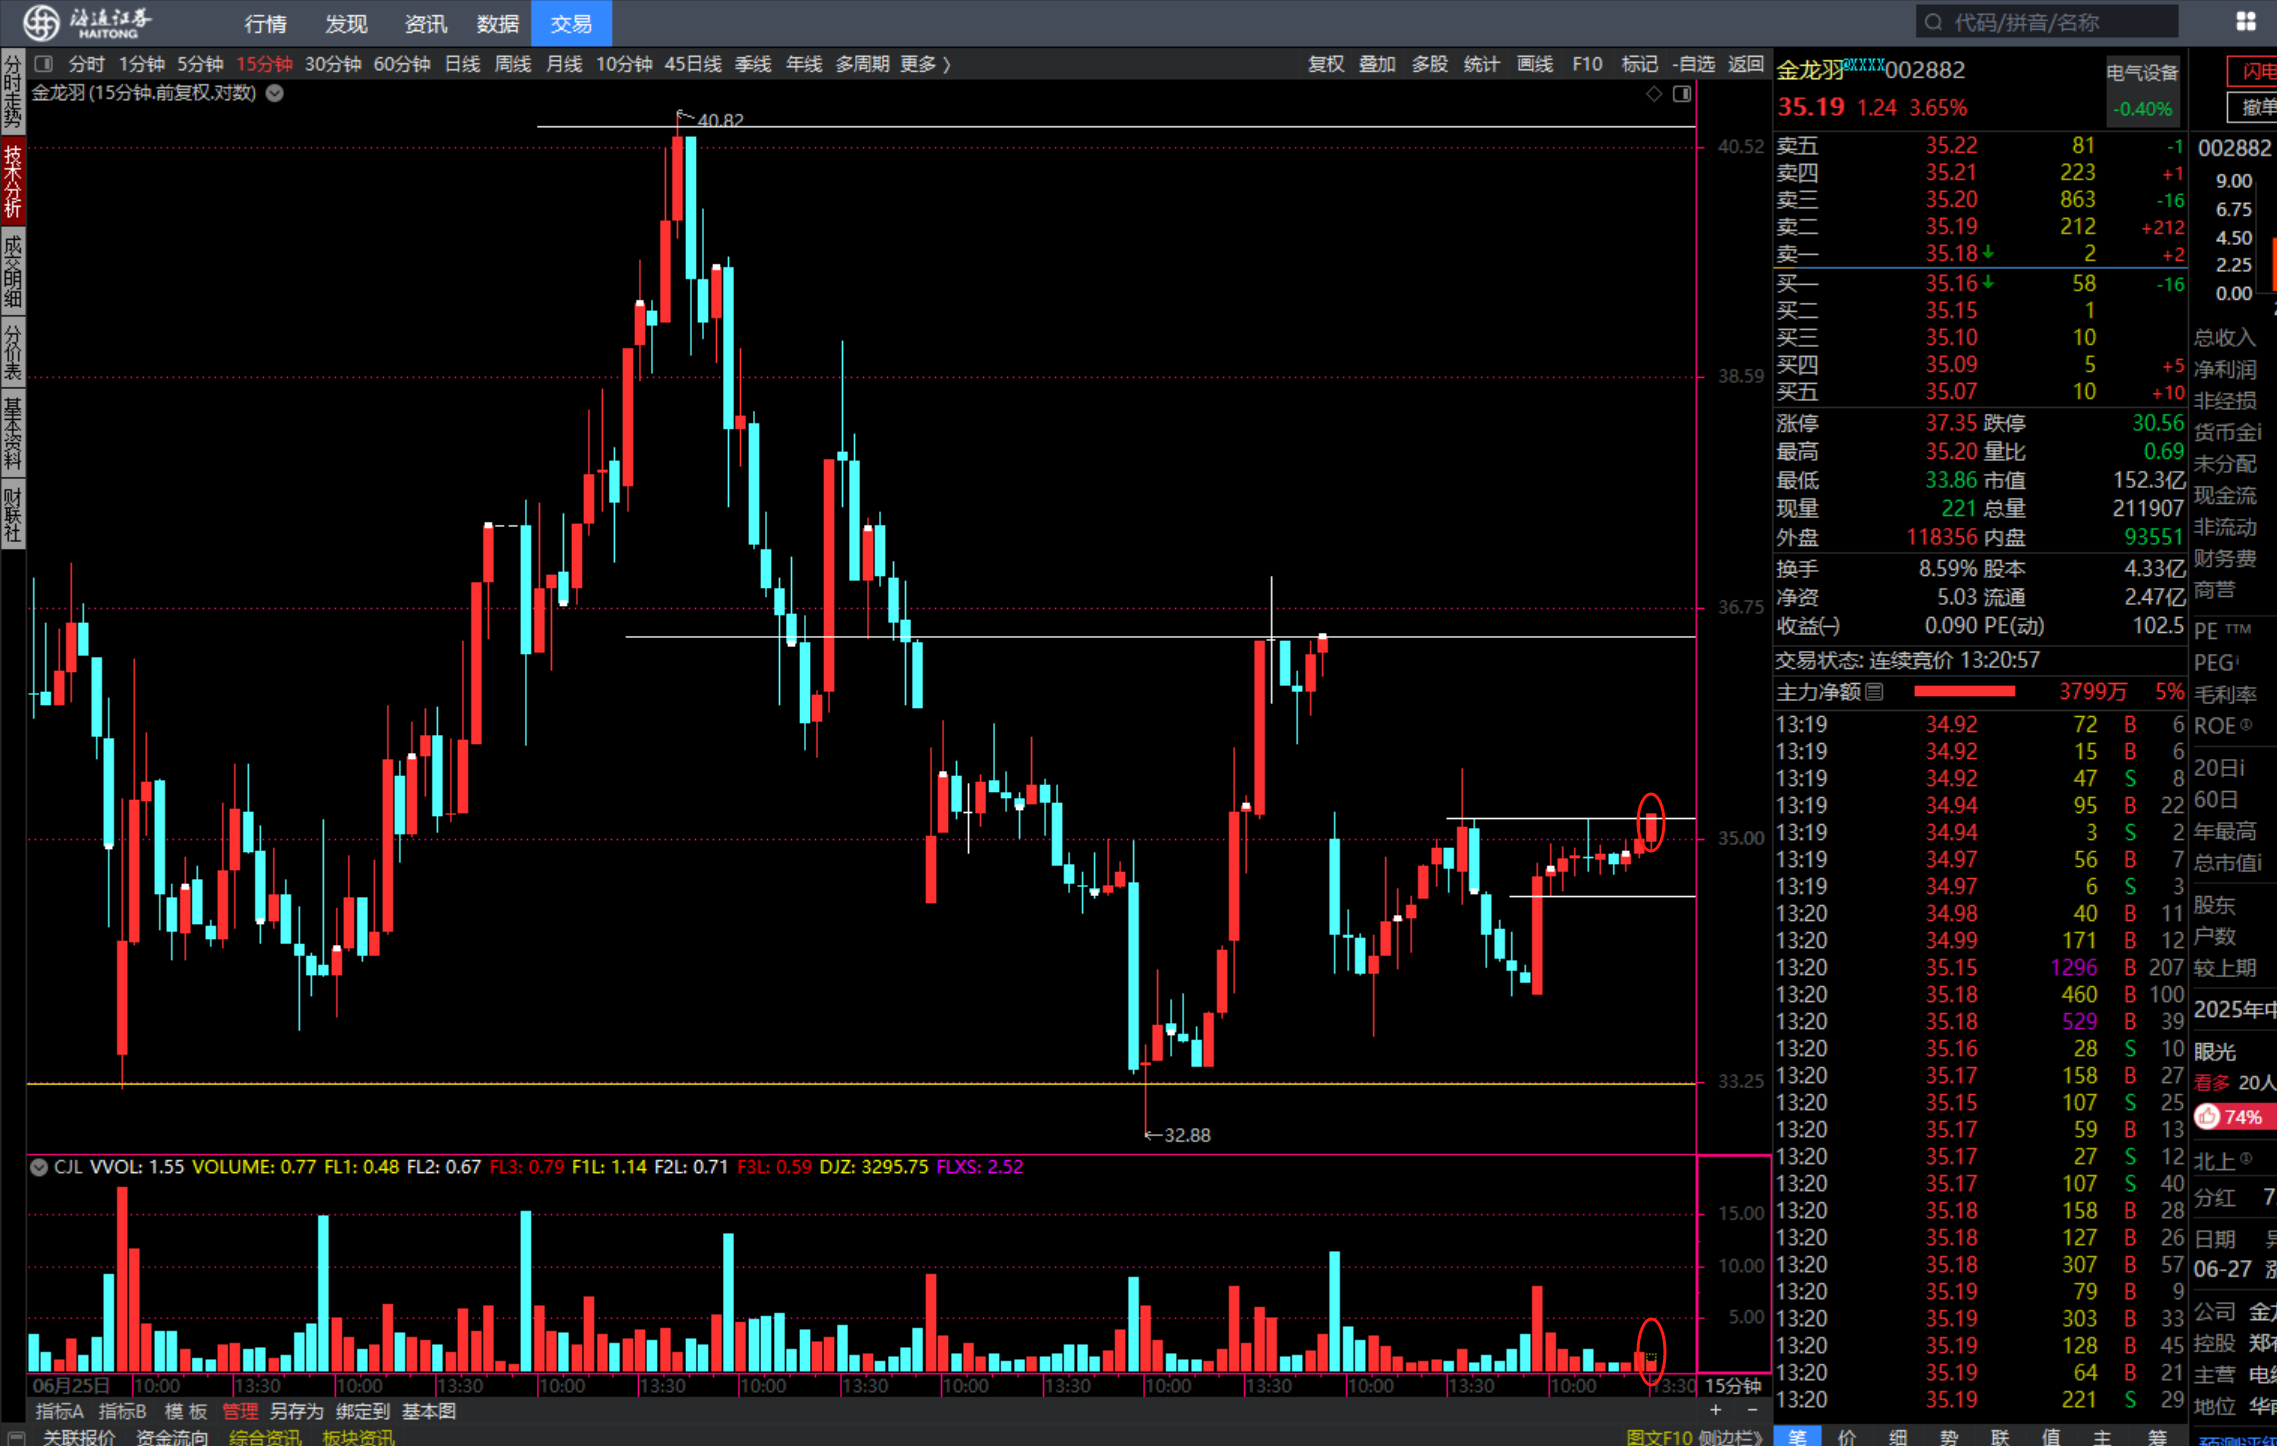This screenshot has width=2277, height=1446.
Task: Click 另存为 below the chart
Action: click(297, 1411)
